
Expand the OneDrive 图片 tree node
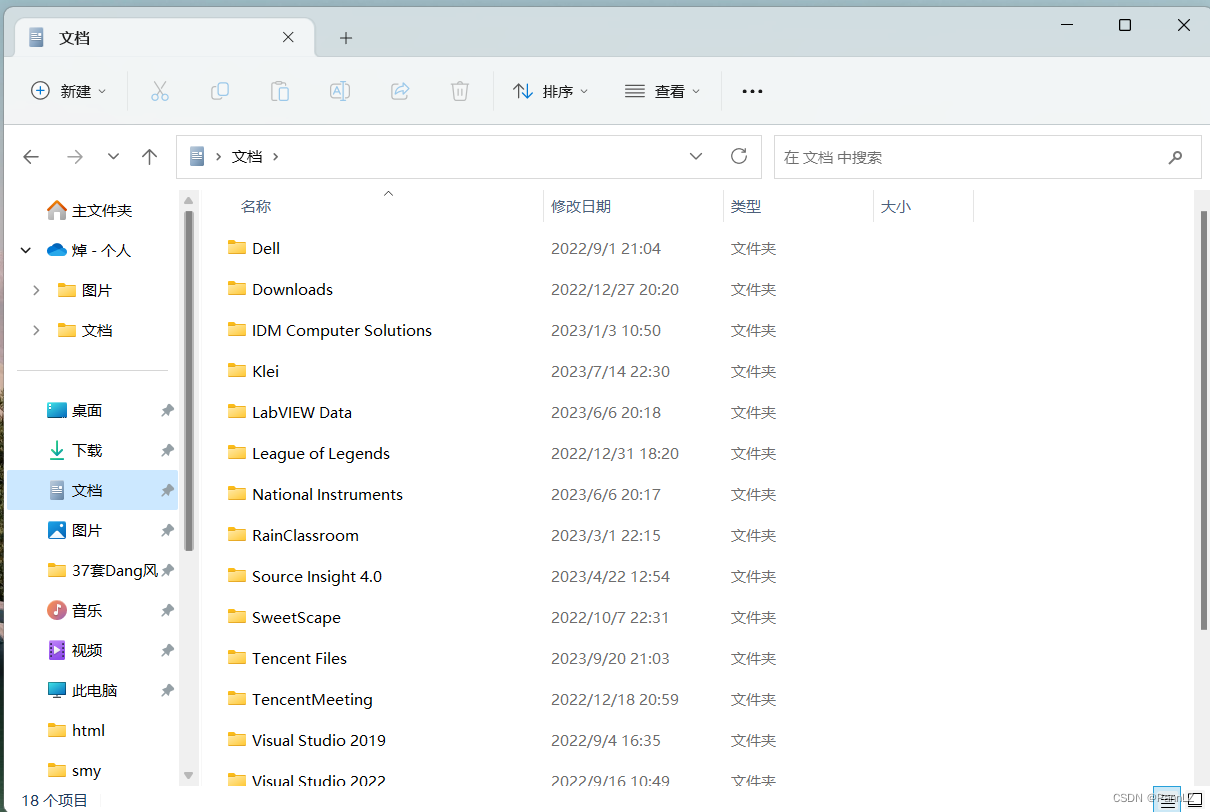(36, 290)
